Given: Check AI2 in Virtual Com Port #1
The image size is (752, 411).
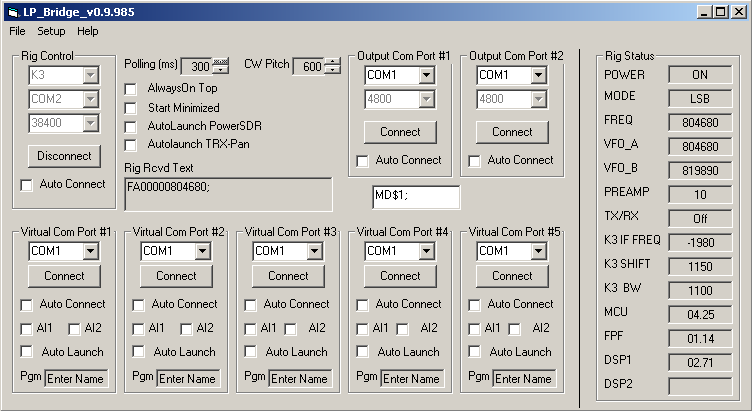Looking at the screenshot, I should coord(74,329).
